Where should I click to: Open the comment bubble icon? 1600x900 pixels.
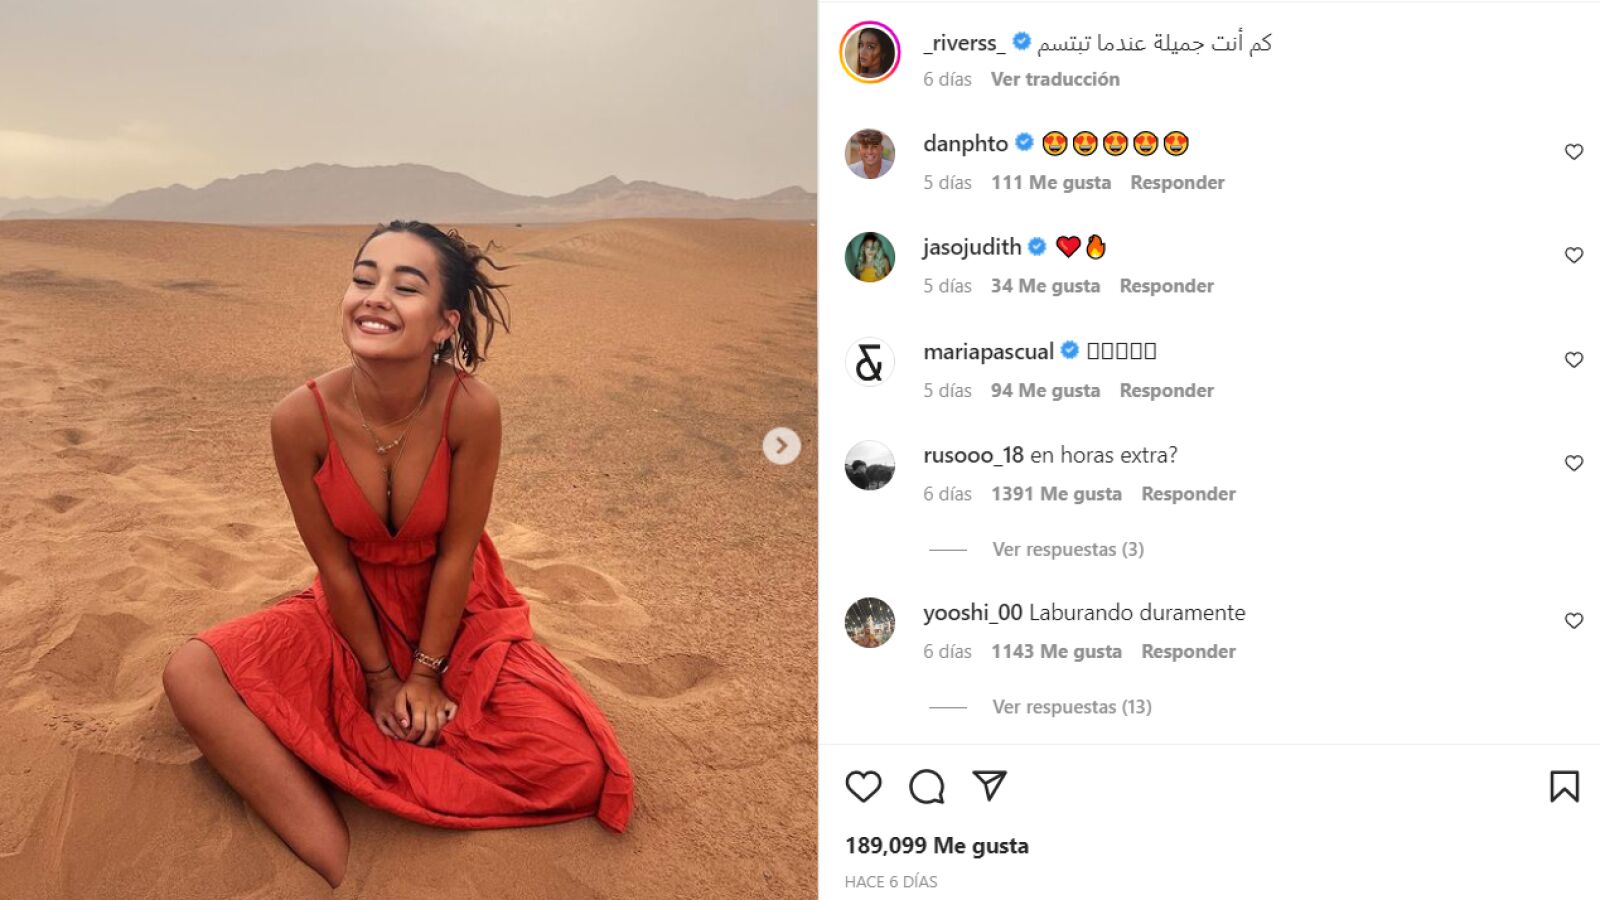pos(927,787)
